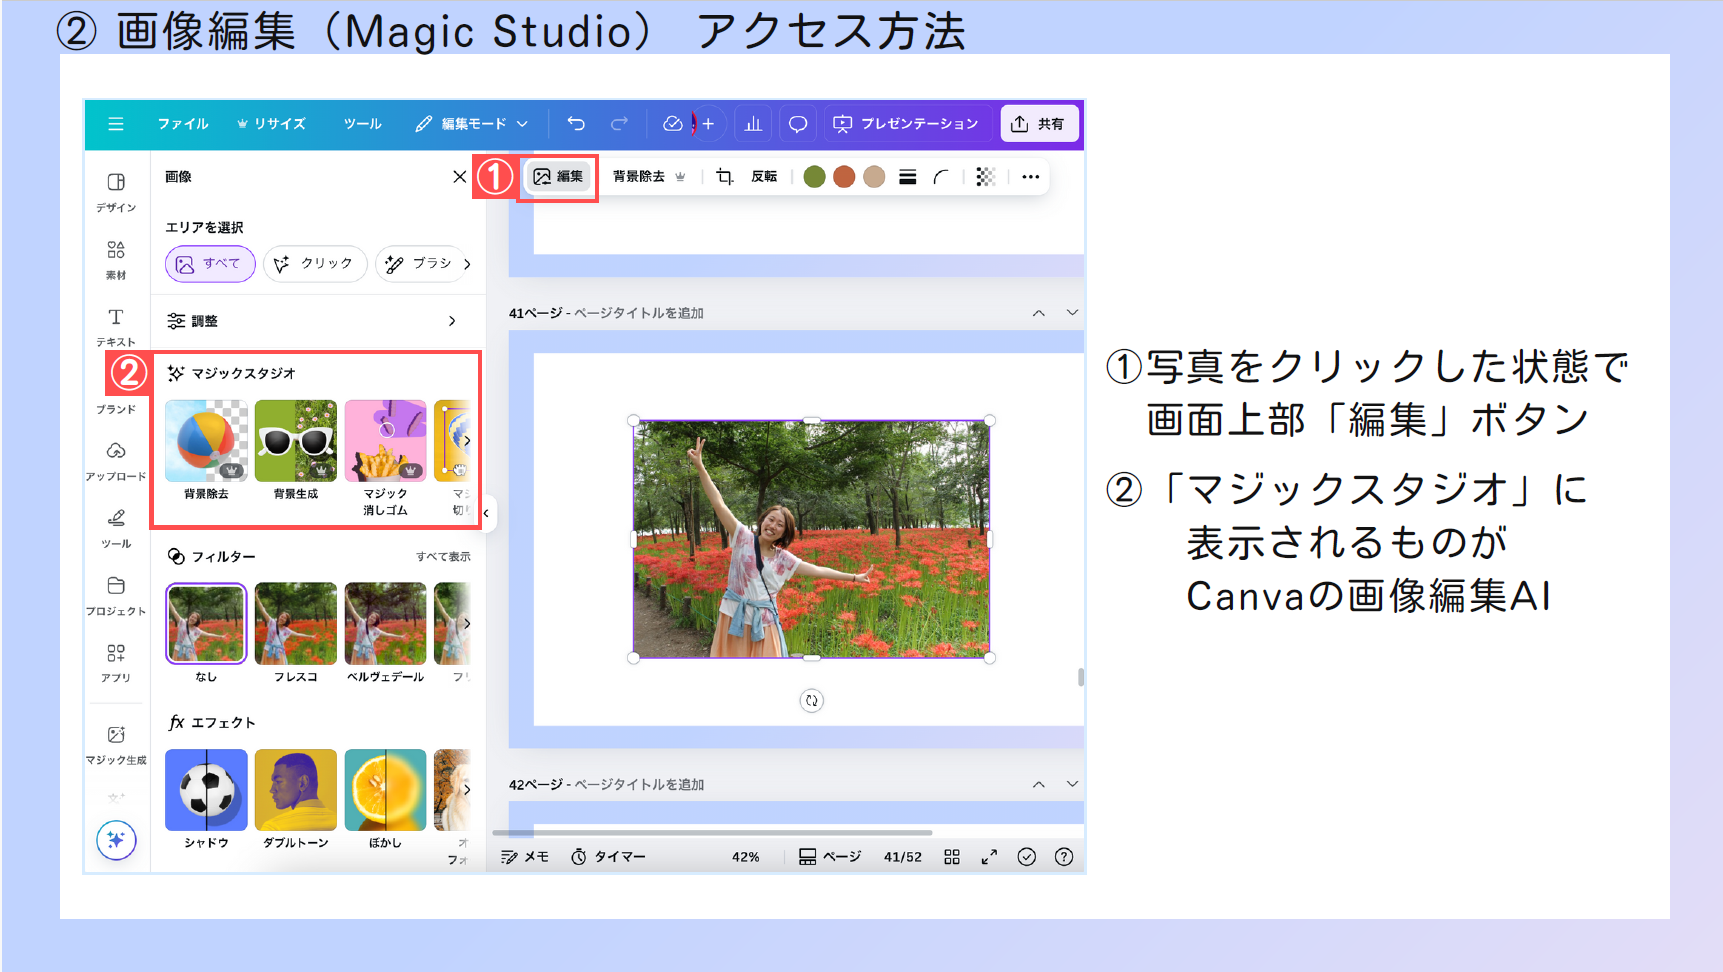This screenshot has height=972, width=1723.
Task: Click the Canva assistant sparkle button
Action: (x=116, y=840)
